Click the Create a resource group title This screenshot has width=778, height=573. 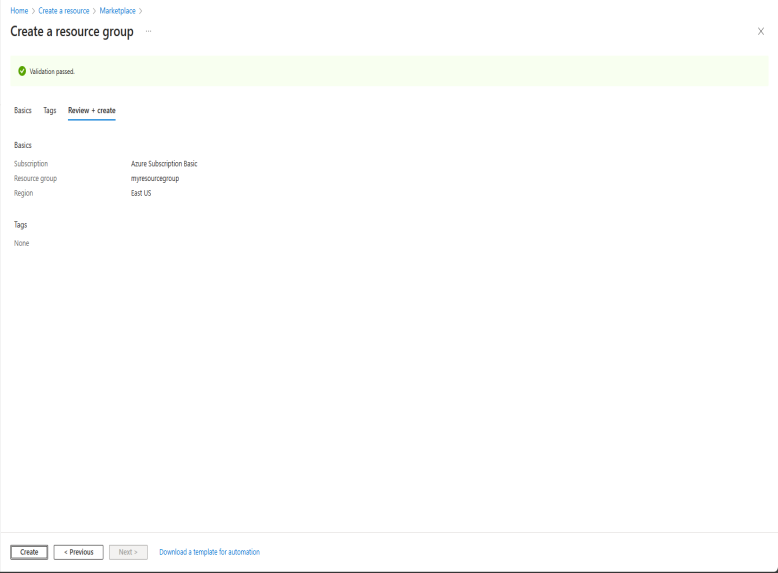point(71,32)
